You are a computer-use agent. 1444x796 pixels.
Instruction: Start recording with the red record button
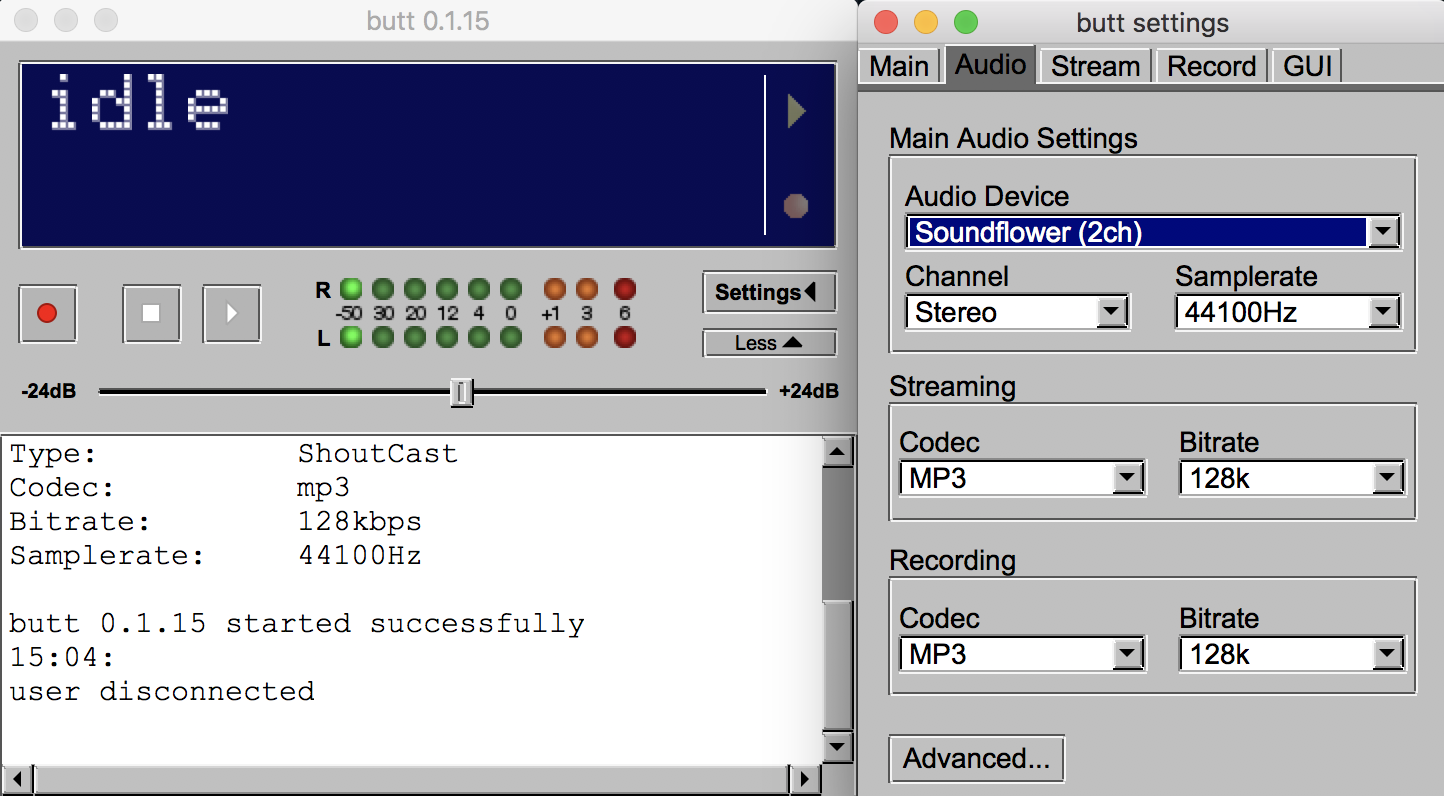tap(47, 313)
